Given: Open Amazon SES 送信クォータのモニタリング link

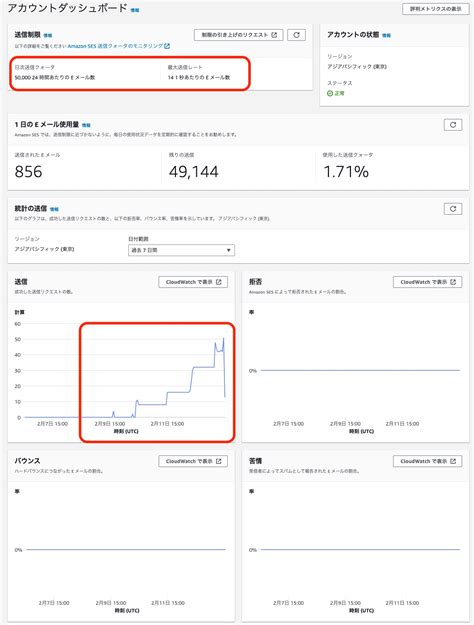Looking at the screenshot, I should pos(118,46).
